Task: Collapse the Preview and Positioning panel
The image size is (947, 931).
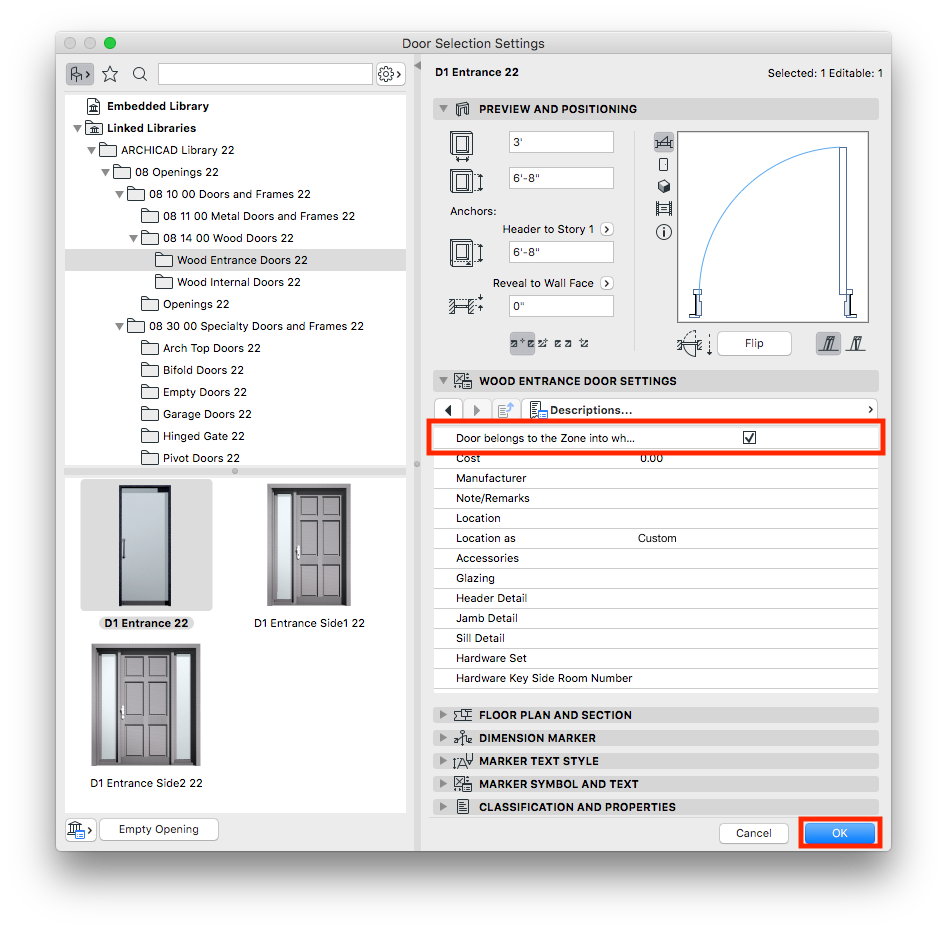Action: [x=443, y=109]
